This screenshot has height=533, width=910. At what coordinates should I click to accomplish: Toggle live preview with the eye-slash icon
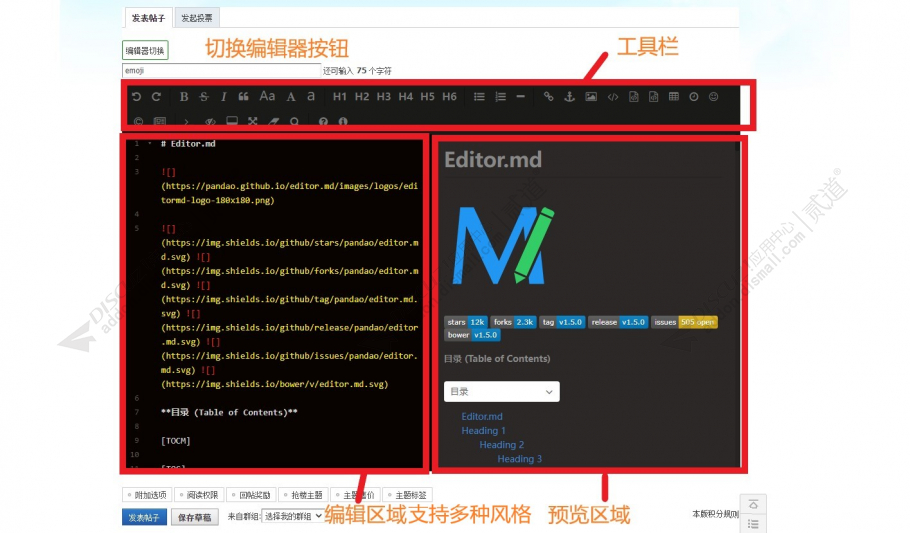pos(210,121)
